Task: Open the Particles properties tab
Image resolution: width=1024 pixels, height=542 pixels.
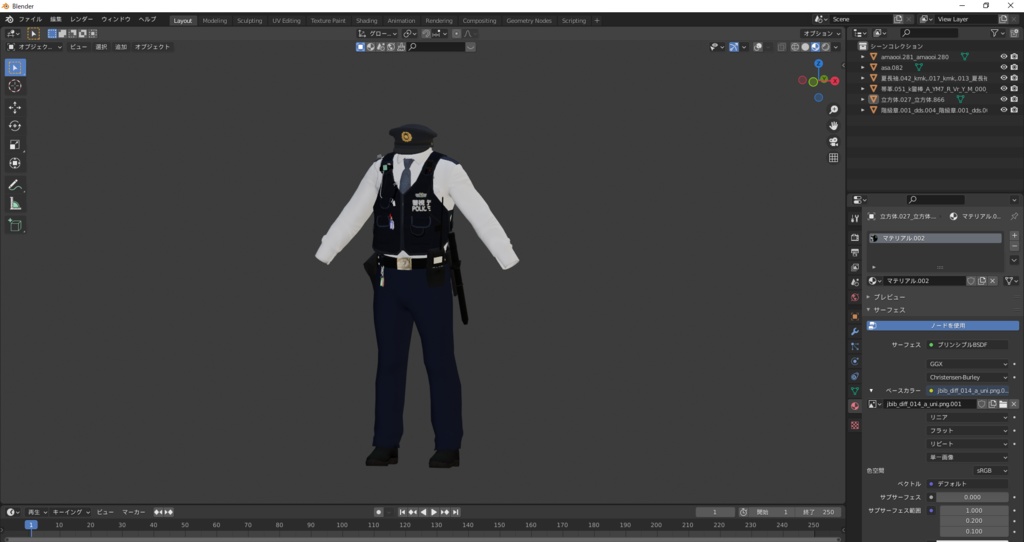Action: point(855,347)
